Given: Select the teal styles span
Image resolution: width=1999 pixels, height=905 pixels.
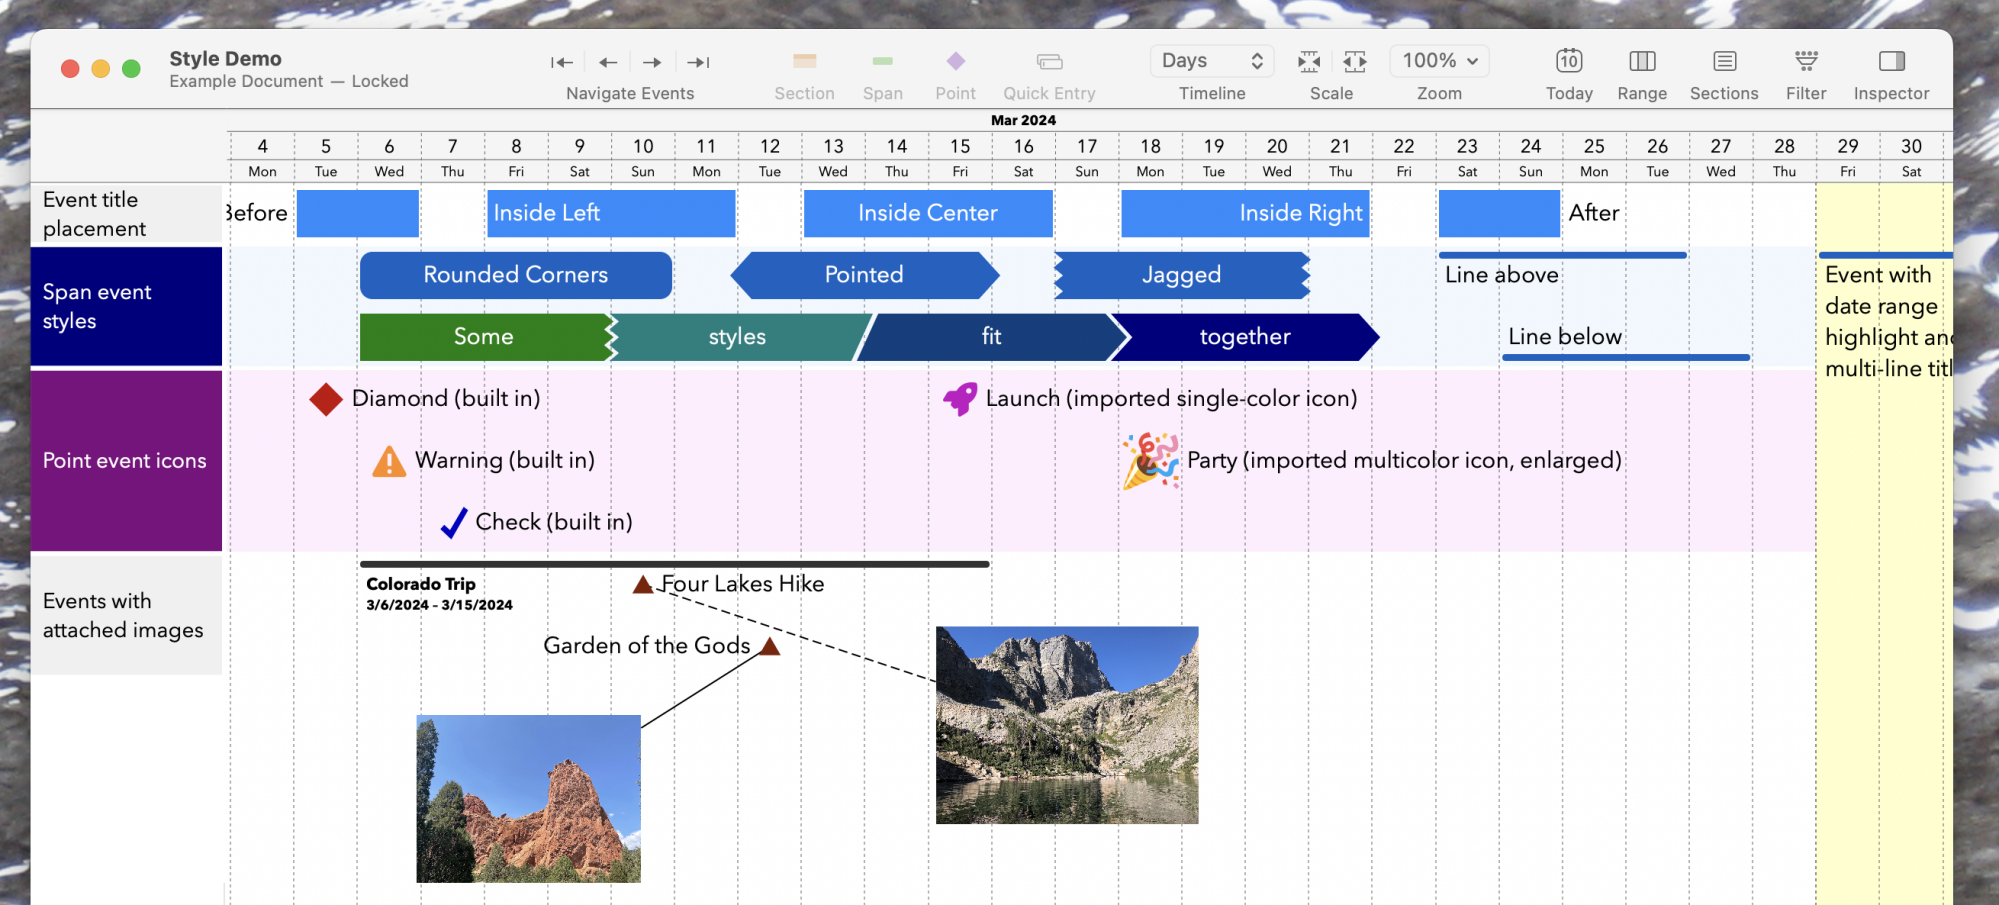Looking at the screenshot, I should pyautogui.click(x=738, y=337).
